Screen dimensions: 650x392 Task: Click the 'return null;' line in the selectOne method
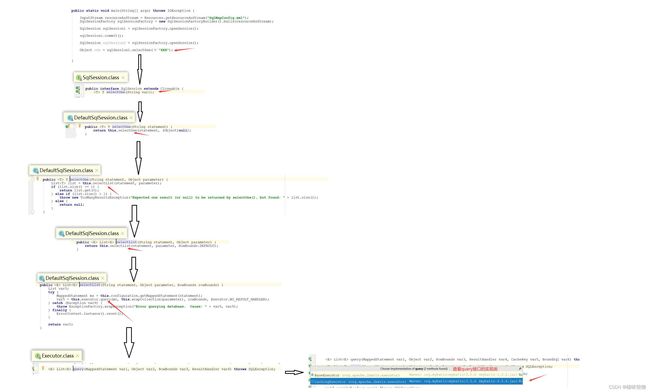[x=72, y=205]
